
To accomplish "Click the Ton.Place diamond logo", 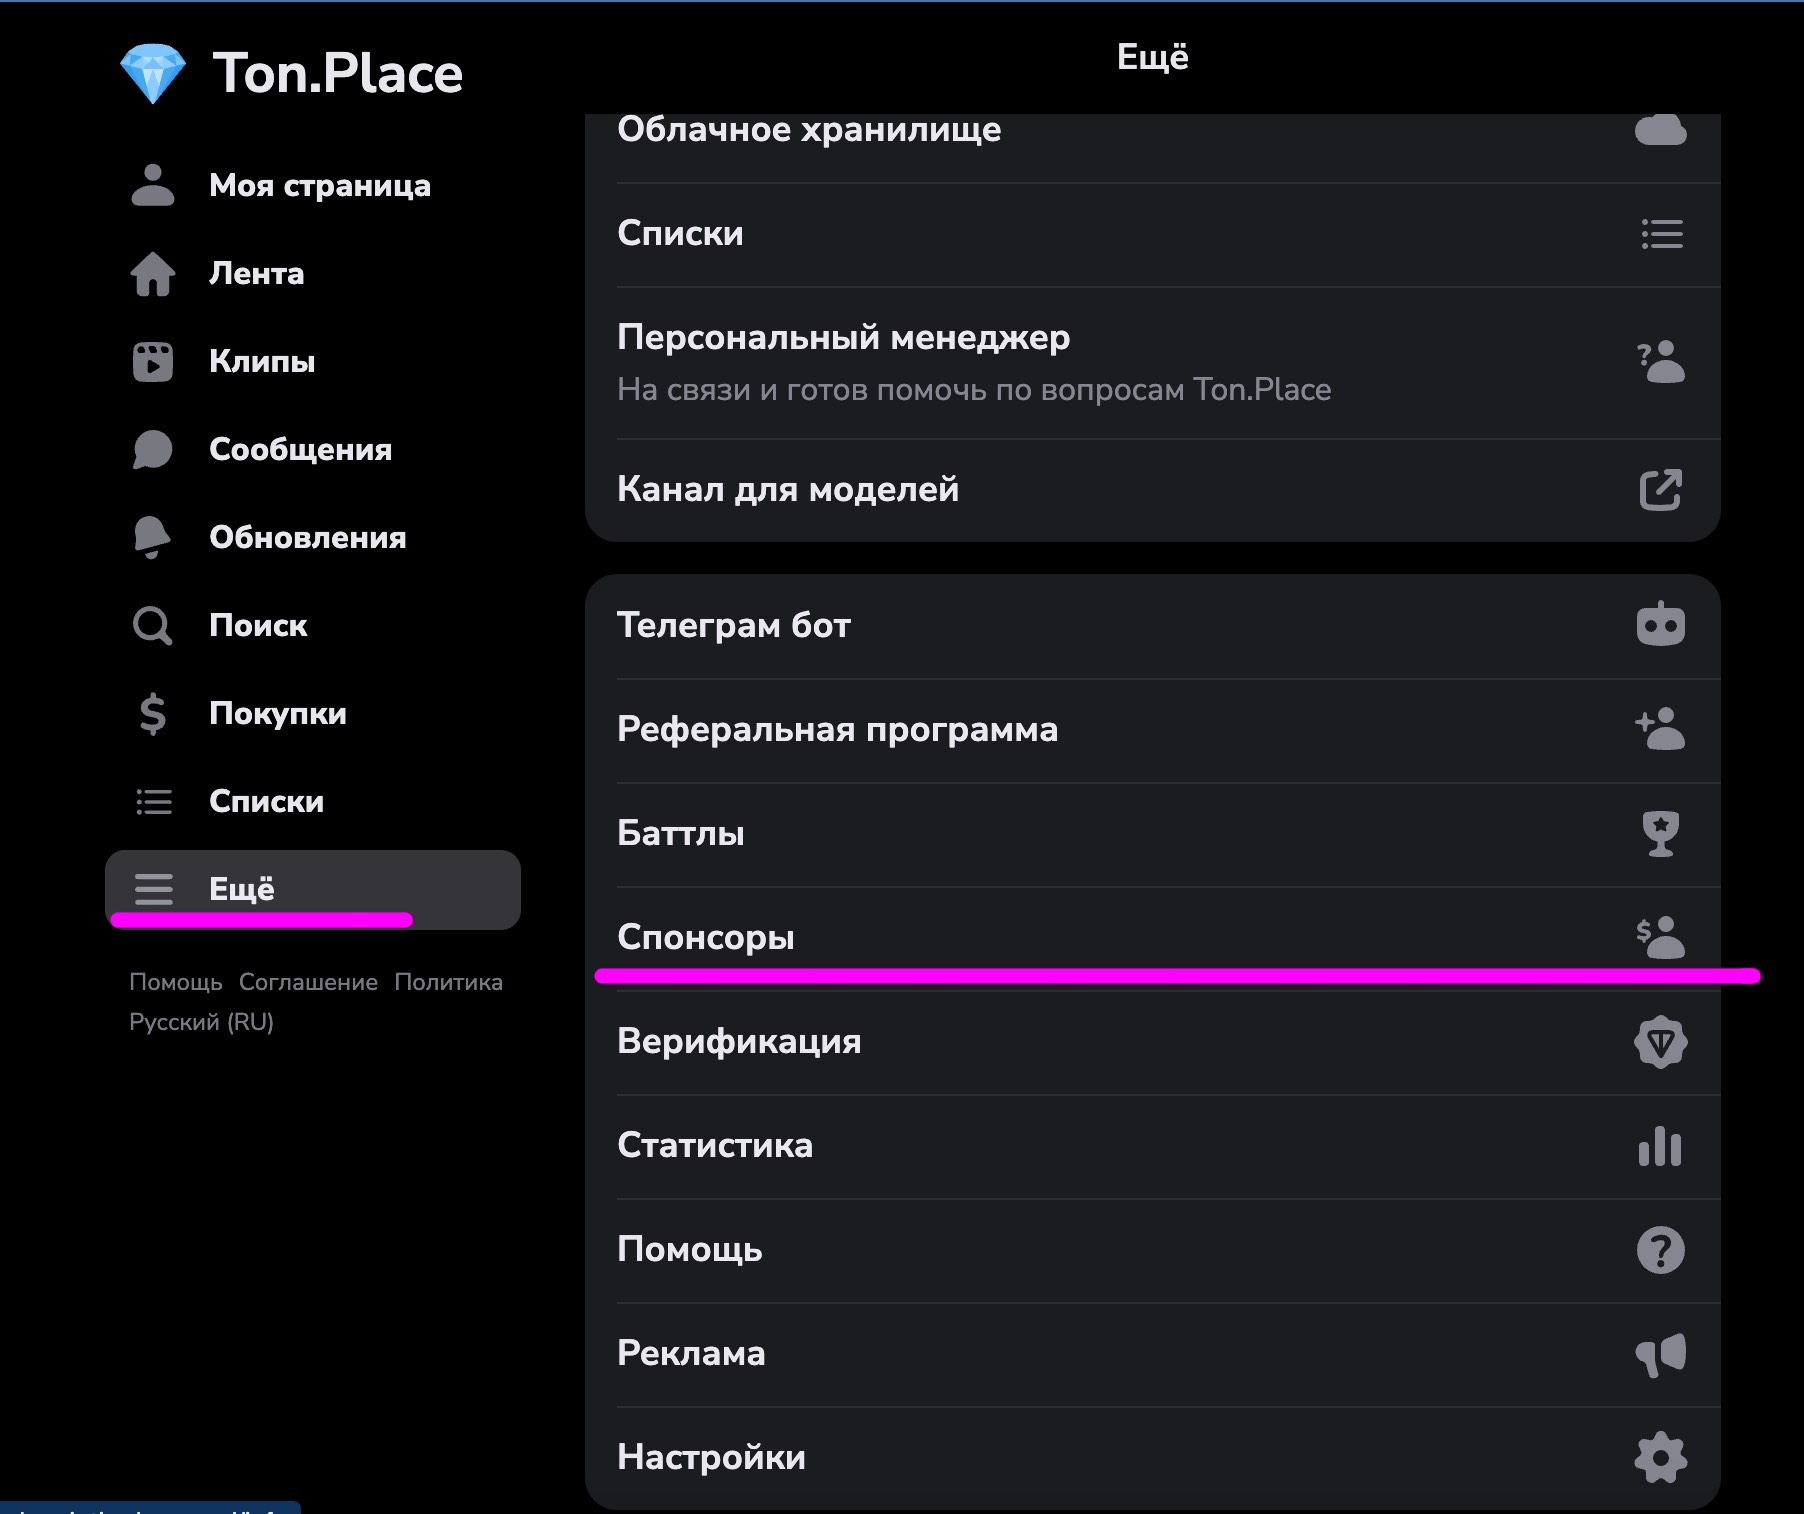I will 153,73.
